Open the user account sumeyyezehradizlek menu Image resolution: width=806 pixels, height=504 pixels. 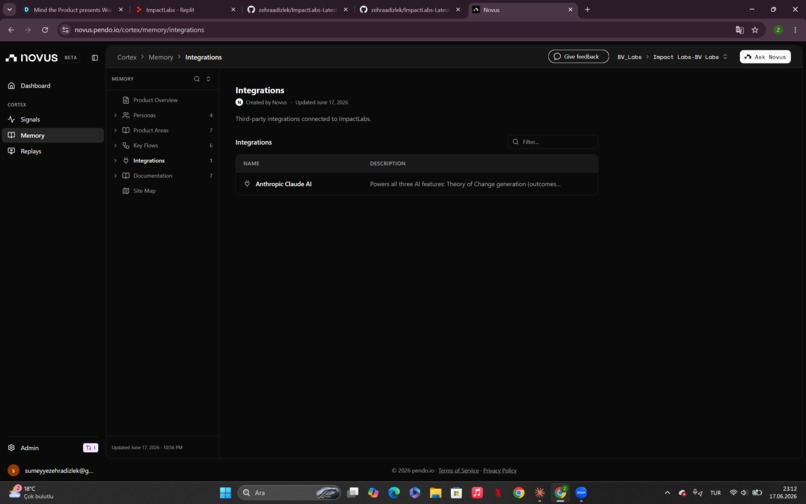[50, 471]
